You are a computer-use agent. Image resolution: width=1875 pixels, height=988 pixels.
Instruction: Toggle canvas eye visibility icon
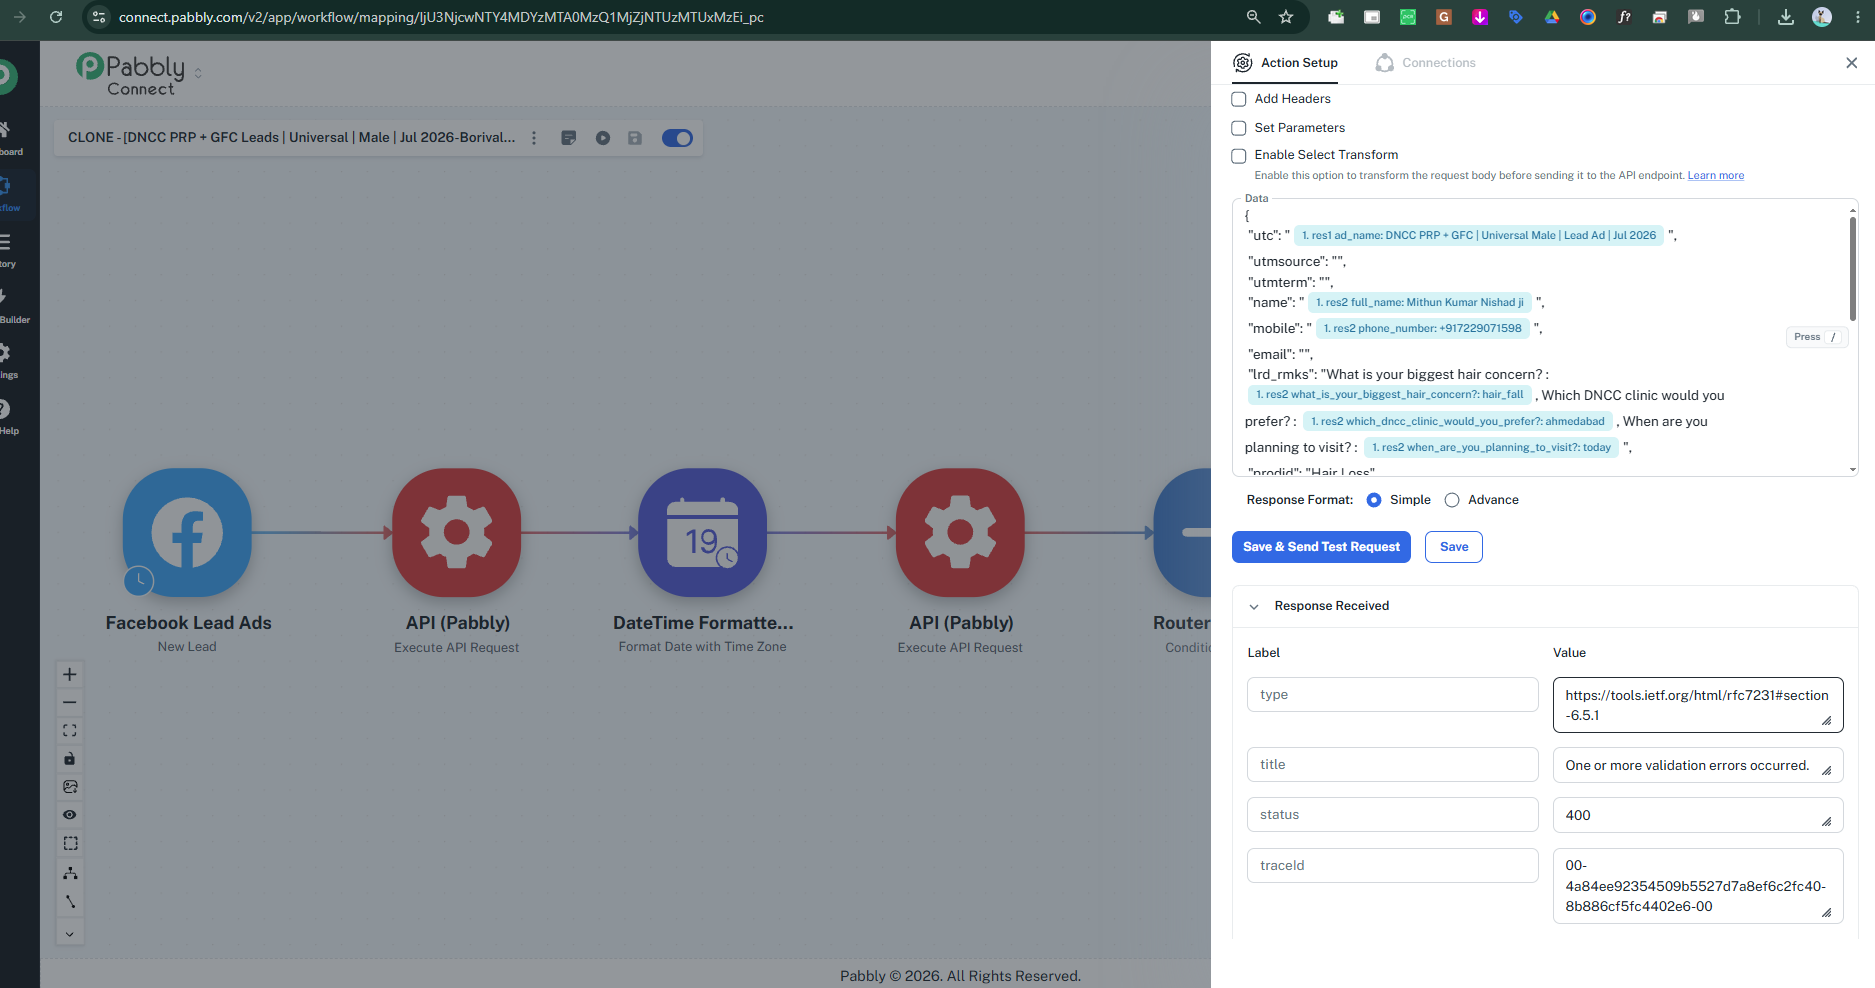point(70,815)
